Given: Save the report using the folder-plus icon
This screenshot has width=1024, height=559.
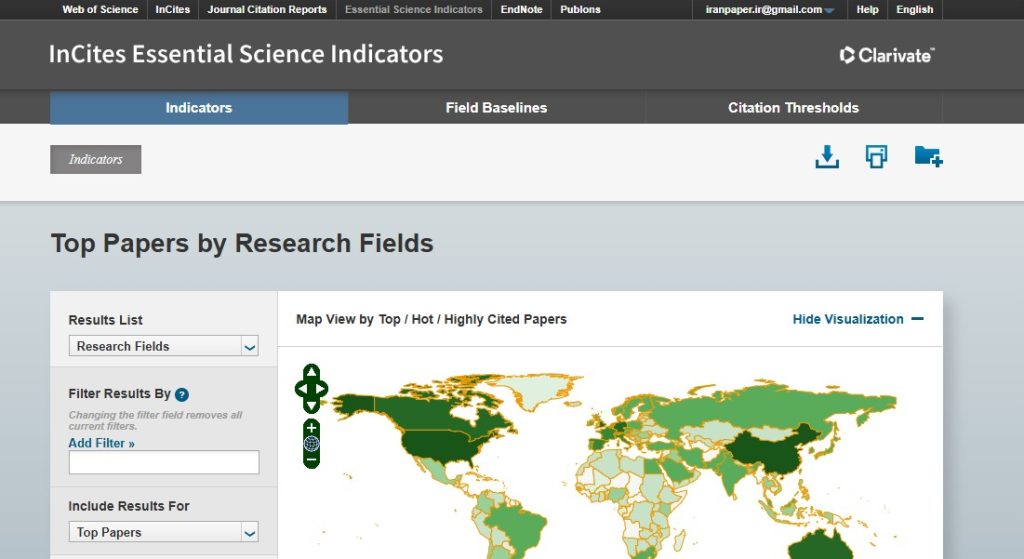Looking at the screenshot, I should click(928, 157).
